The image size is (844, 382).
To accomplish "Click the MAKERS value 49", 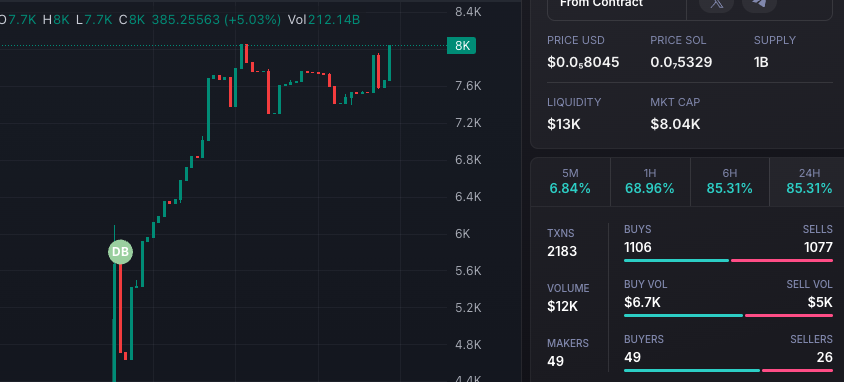I will 555,361.
